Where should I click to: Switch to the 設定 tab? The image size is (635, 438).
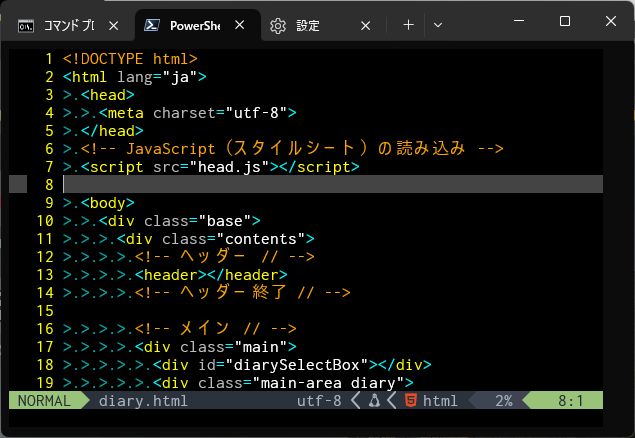[x=308, y=25]
